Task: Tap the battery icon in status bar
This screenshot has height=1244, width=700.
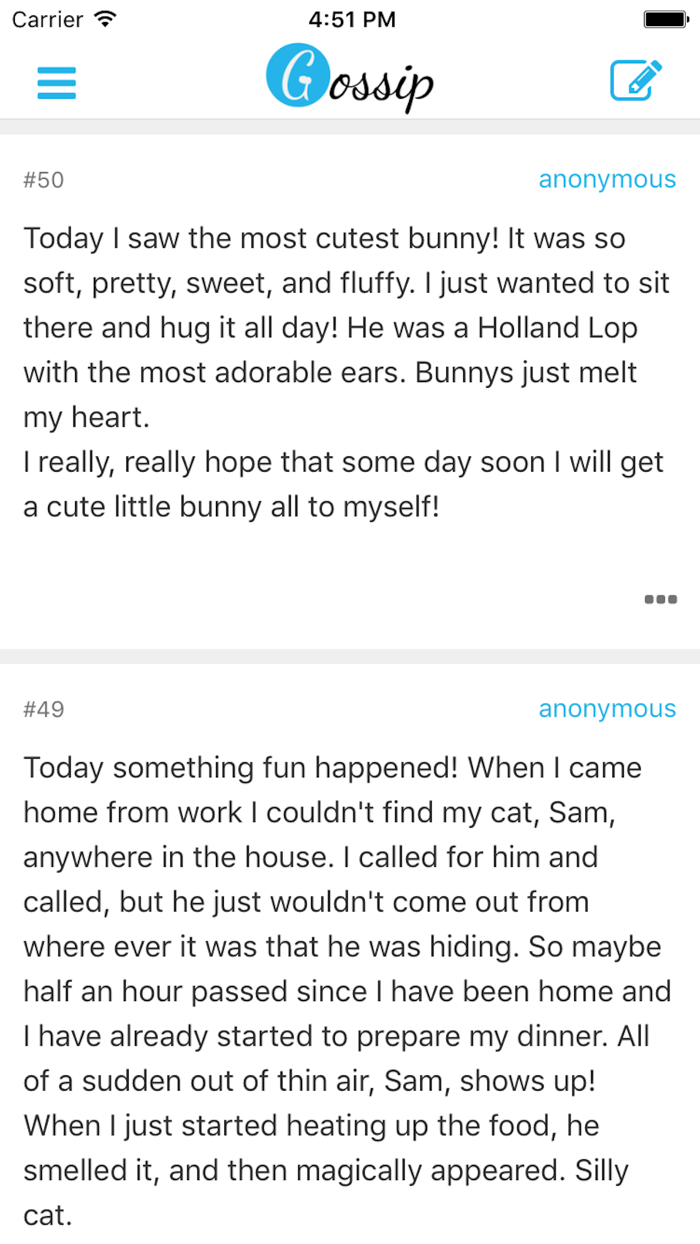Action: (664, 19)
